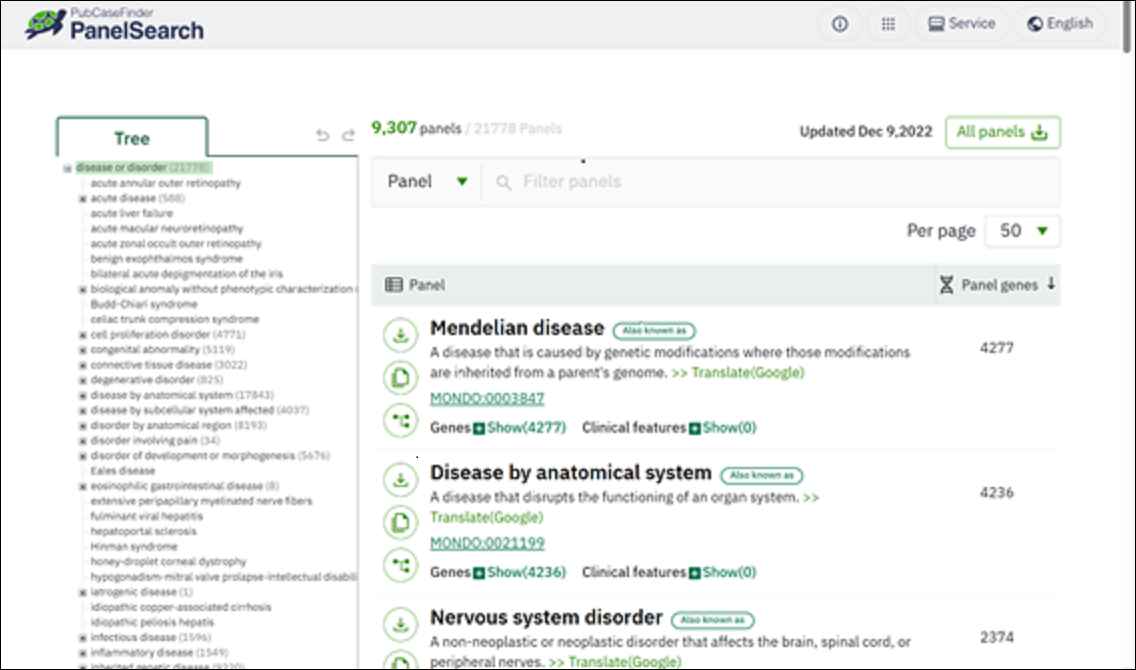Open the Service menu
Image resolution: width=1136 pixels, height=670 pixels.
coord(961,24)
